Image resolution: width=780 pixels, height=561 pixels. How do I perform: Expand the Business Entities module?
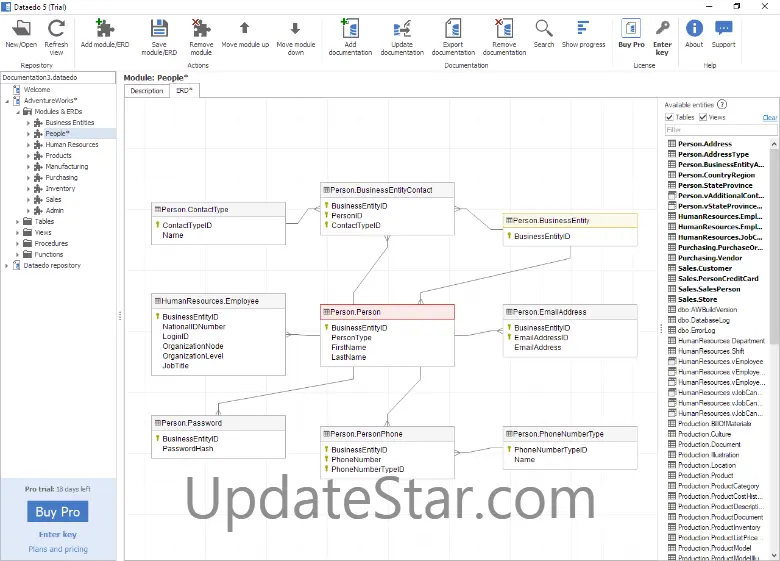[28, 123]
